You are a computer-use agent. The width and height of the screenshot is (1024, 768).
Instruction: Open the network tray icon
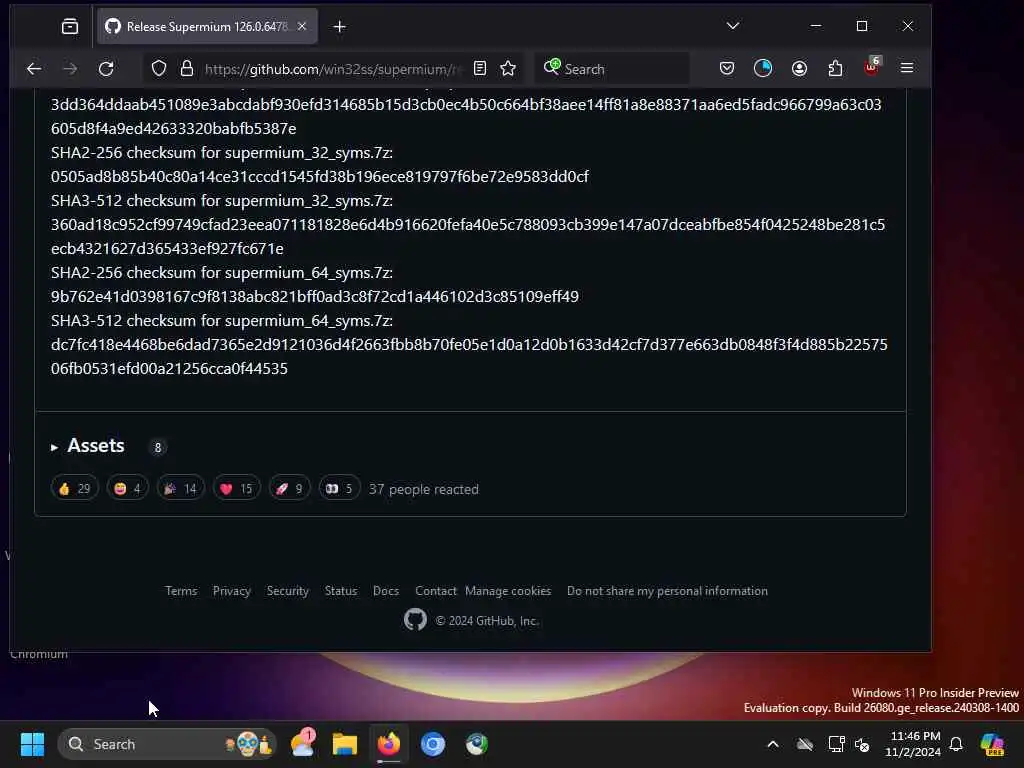[836, 744]
